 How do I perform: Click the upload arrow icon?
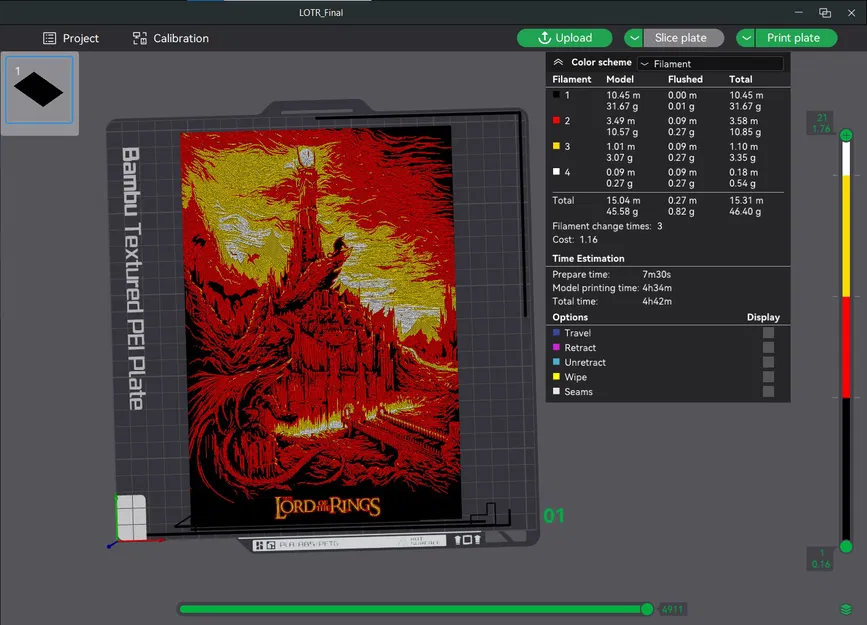click(x=544, y=38)
